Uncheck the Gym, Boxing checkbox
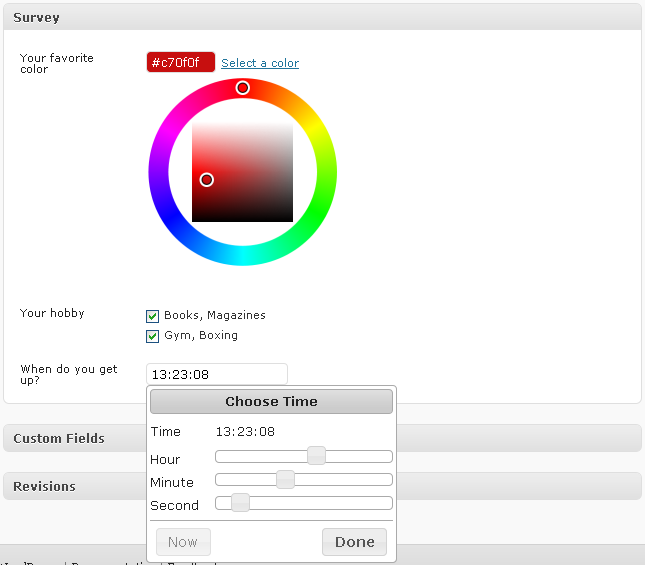The height and width of the screenshot is (565, 645). click(153, 336)
